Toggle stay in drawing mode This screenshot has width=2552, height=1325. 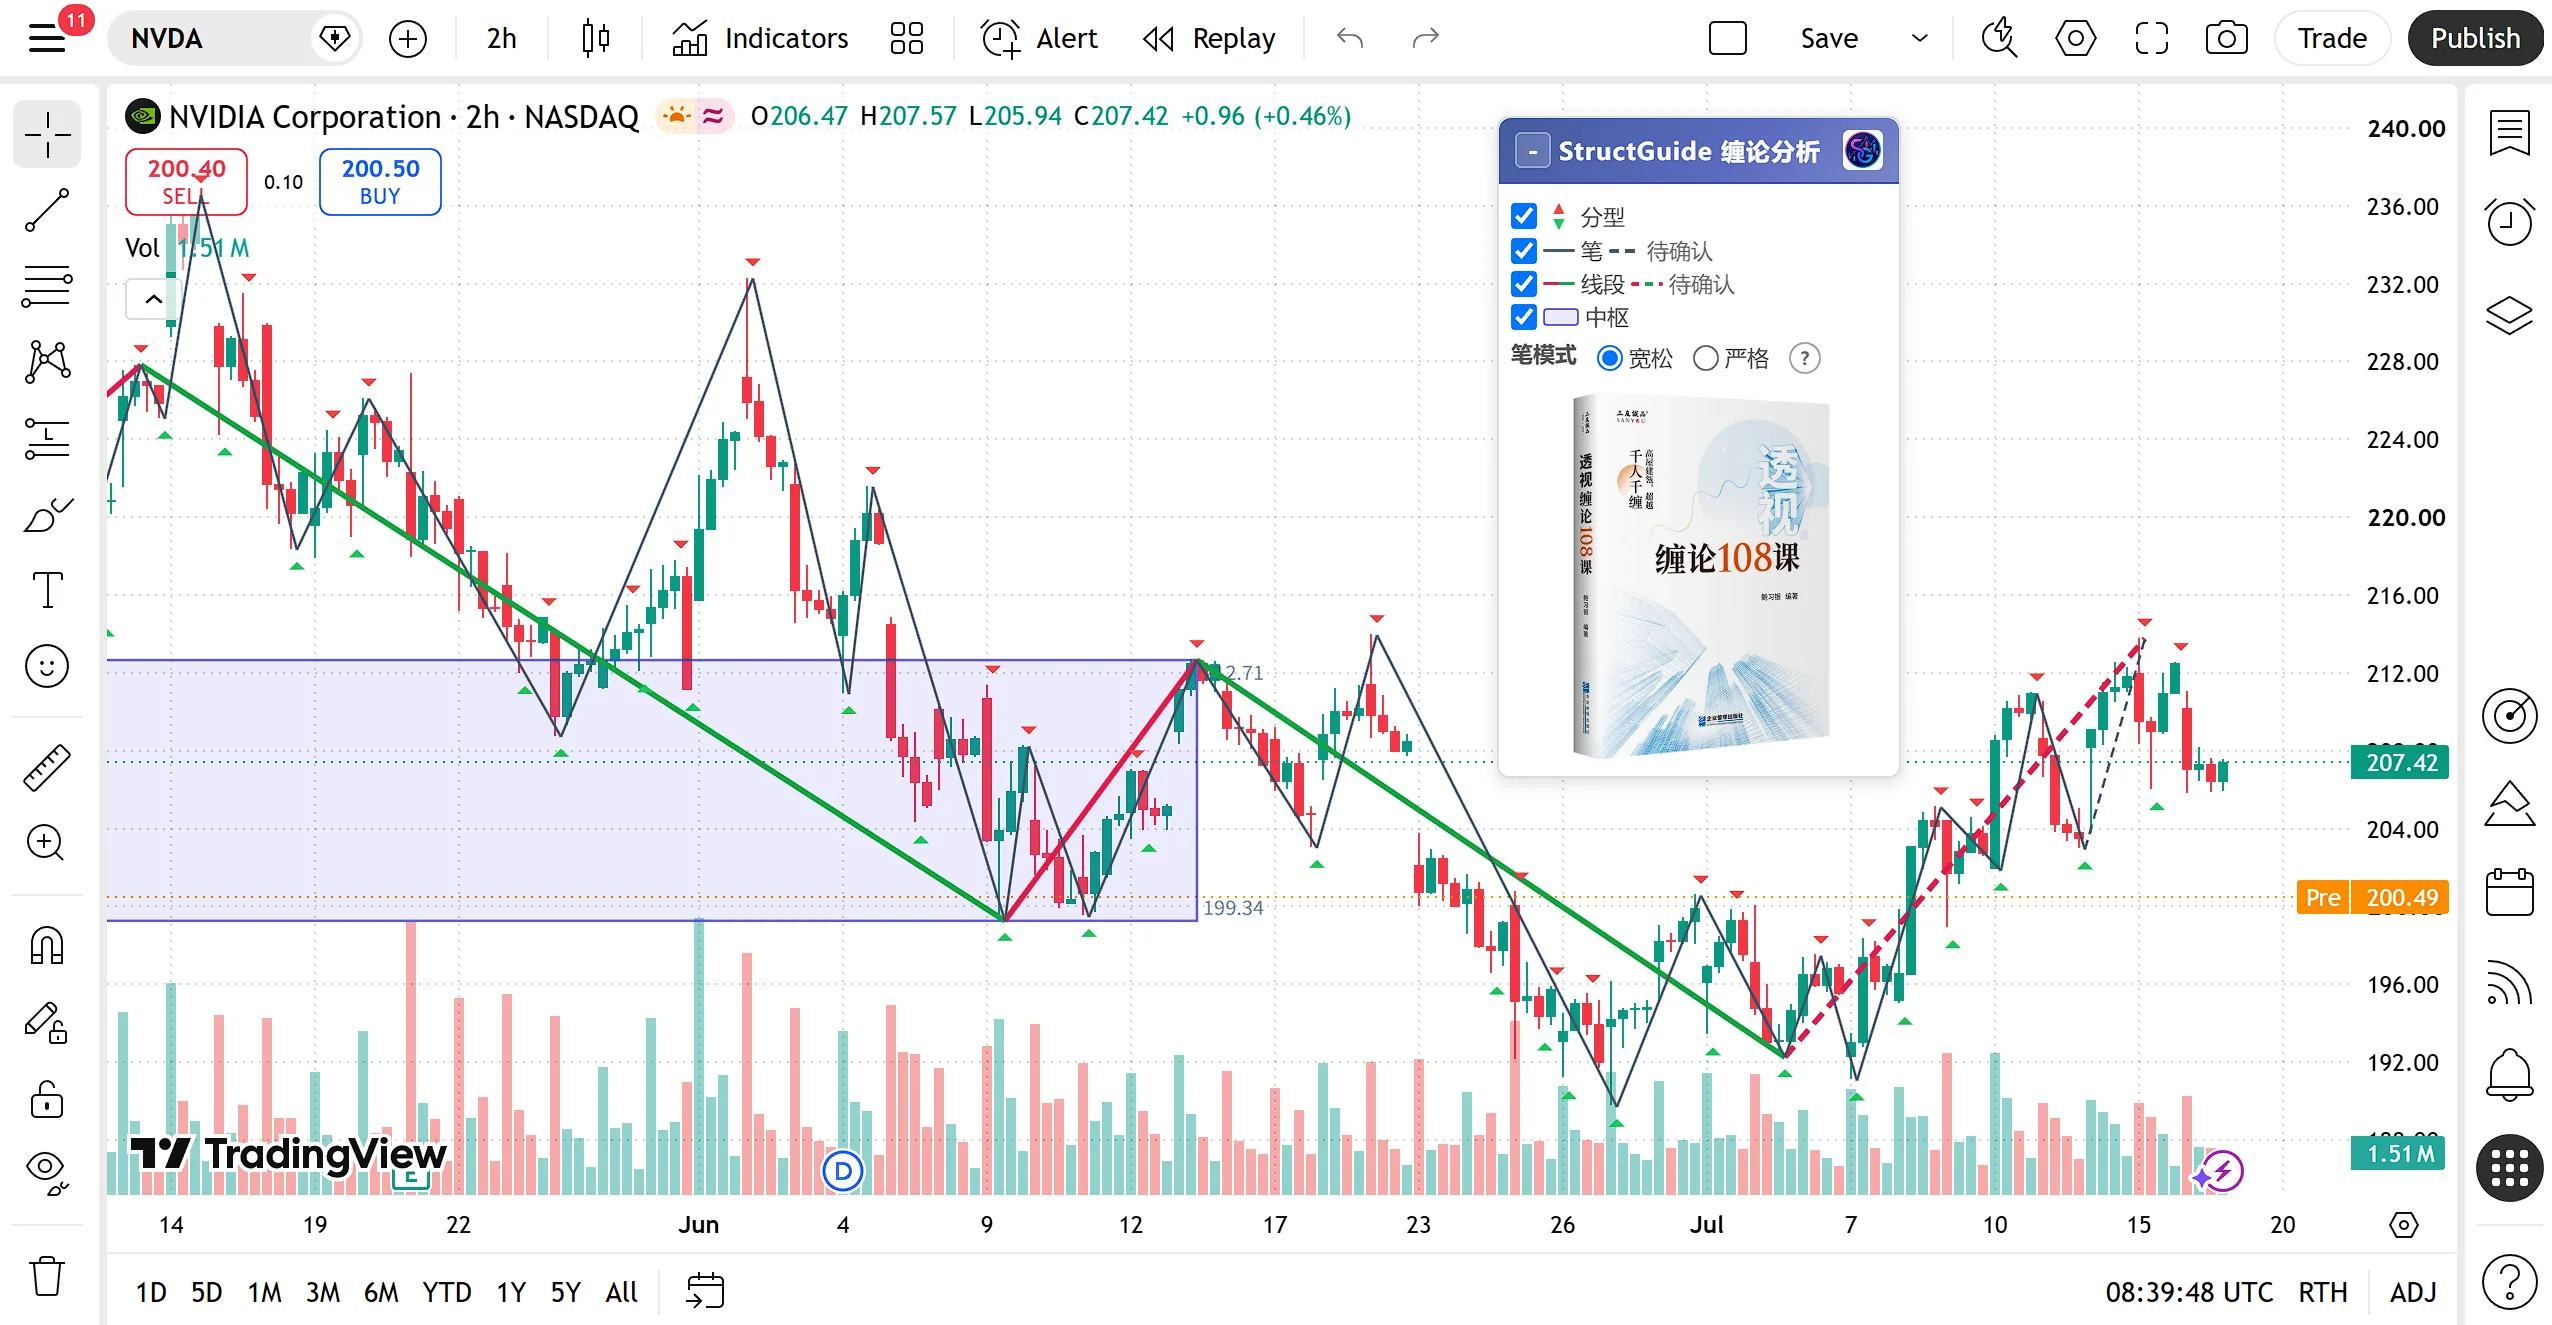click(47, 1023)
